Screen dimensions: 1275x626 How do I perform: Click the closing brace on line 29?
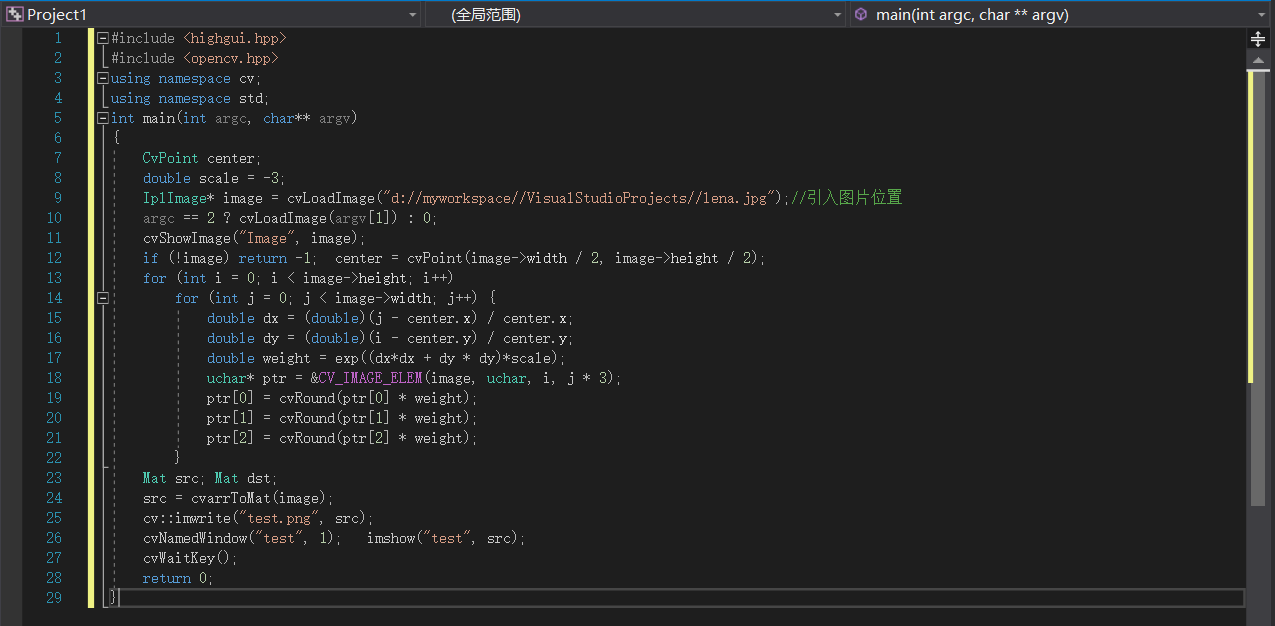[114, 598]
